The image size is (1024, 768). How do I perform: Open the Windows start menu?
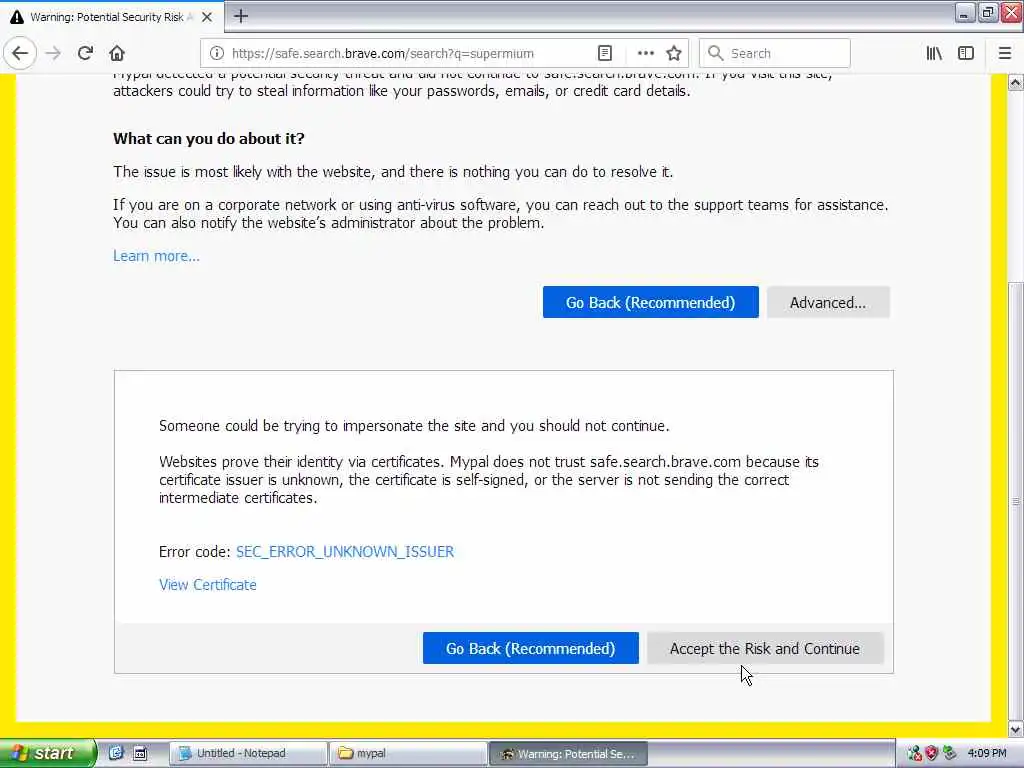[x=48, y=753]
